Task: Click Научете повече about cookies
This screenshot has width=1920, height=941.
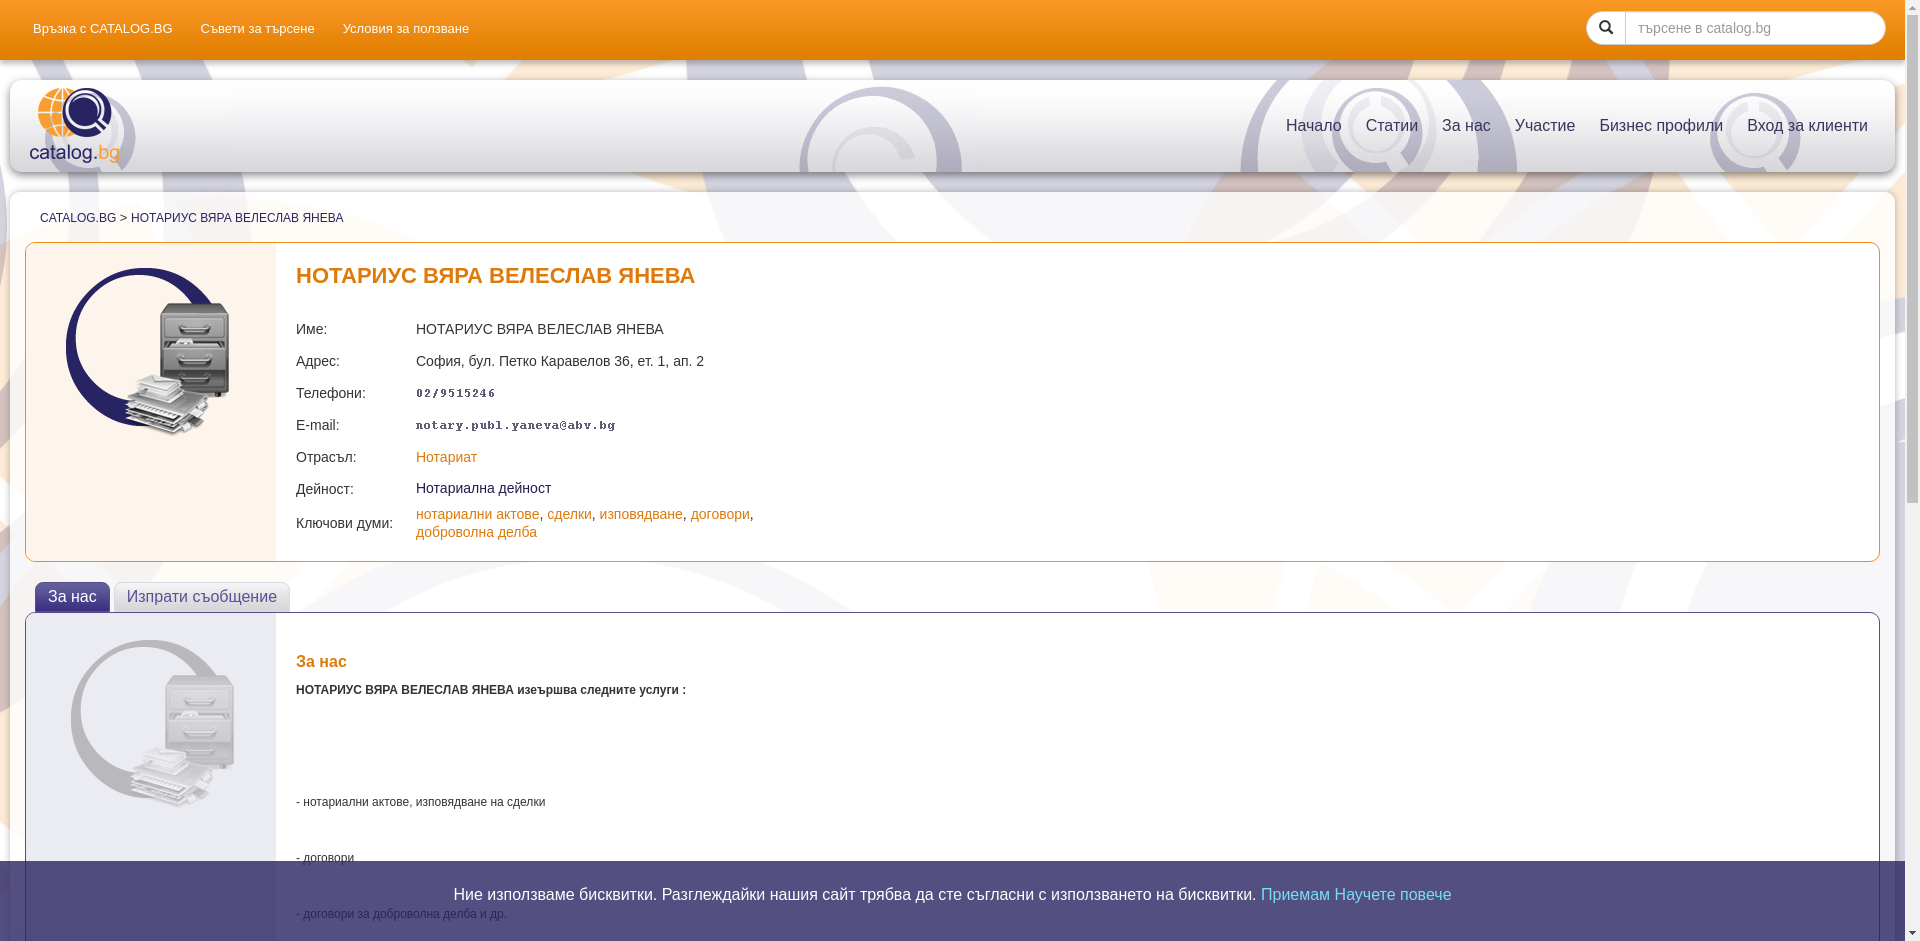Action: coord(1392,895)
